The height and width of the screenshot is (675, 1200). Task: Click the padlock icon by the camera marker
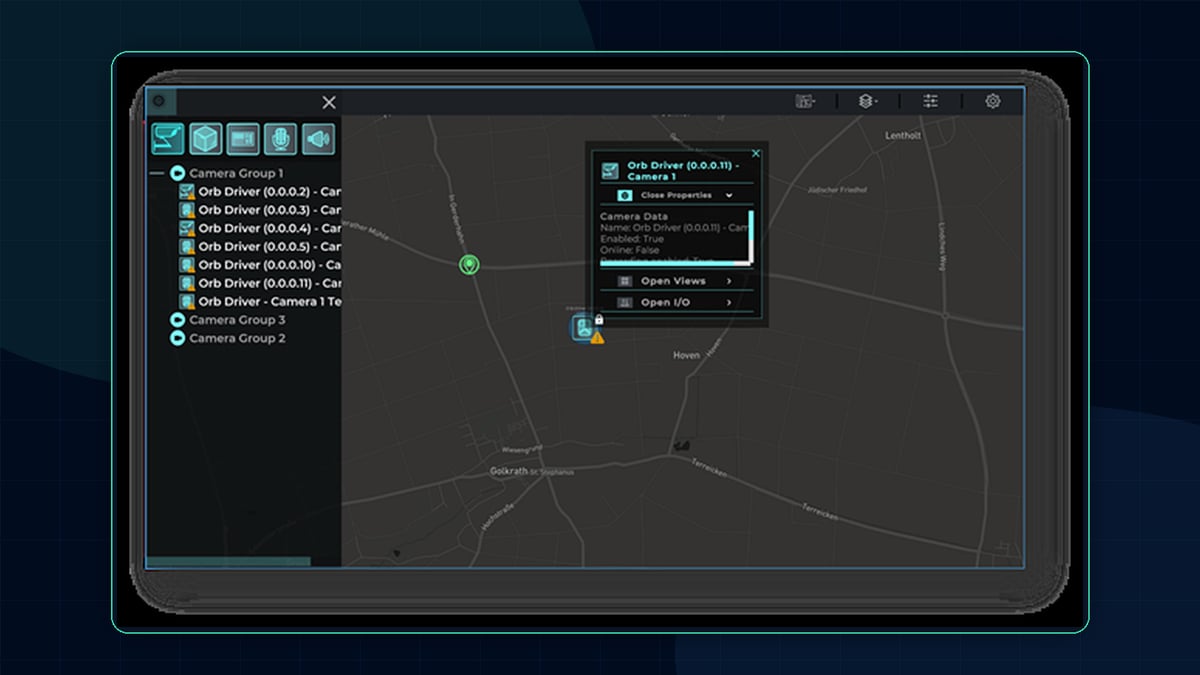[x=598, y=320]
